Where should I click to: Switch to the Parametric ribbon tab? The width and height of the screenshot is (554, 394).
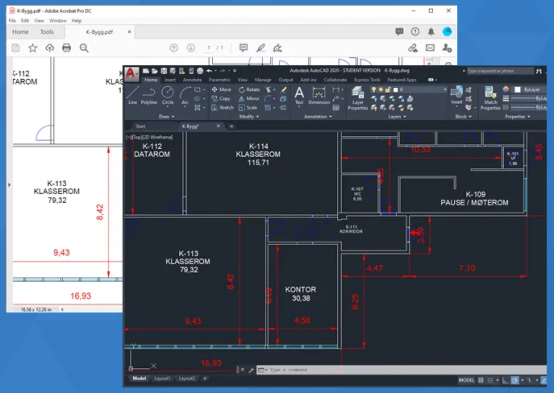[219, 80]
